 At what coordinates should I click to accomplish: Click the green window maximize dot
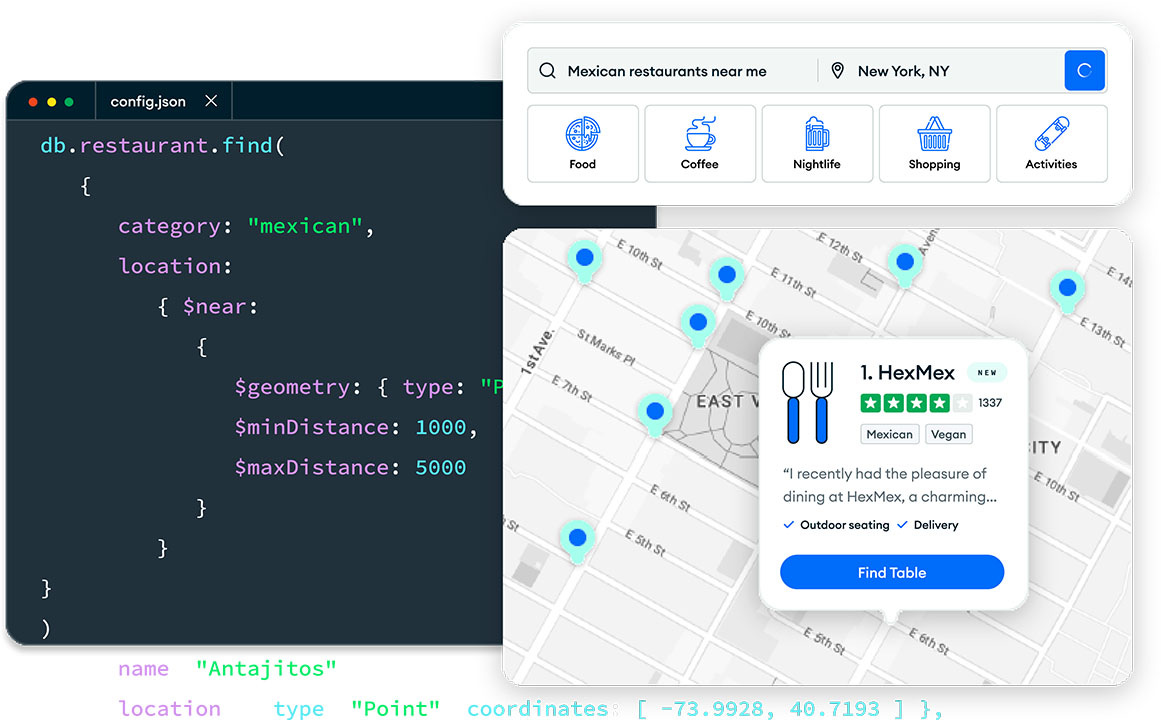[x=69, y=101]
